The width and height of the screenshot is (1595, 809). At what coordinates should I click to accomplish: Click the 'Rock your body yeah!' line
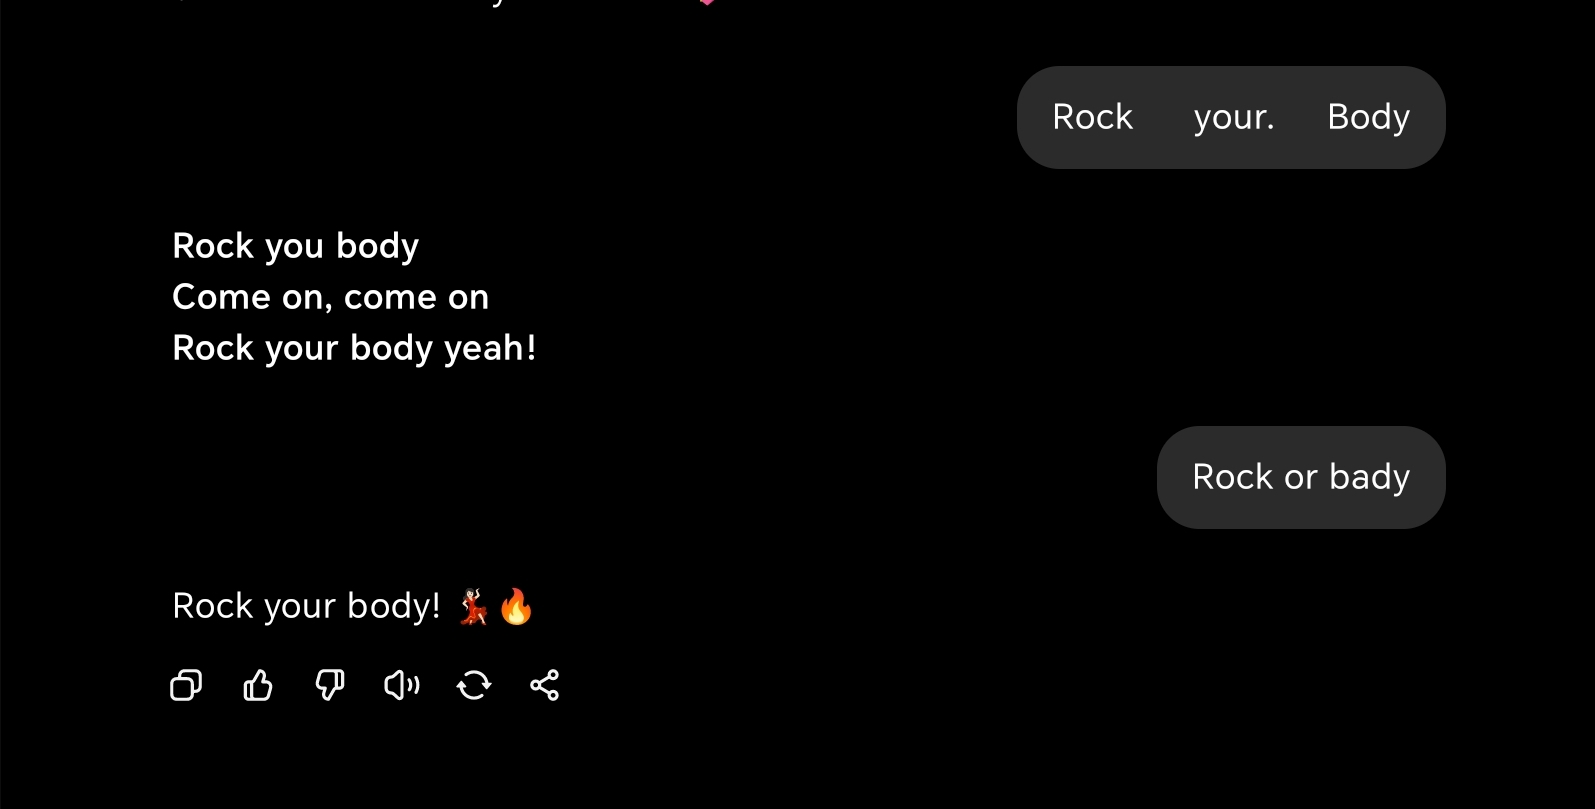pyautogui.click(x=354, y=348)
